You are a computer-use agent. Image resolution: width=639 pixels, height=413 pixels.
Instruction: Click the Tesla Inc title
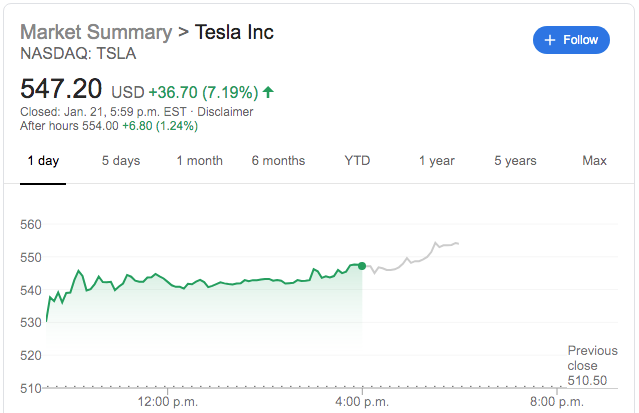pos(234,31)
